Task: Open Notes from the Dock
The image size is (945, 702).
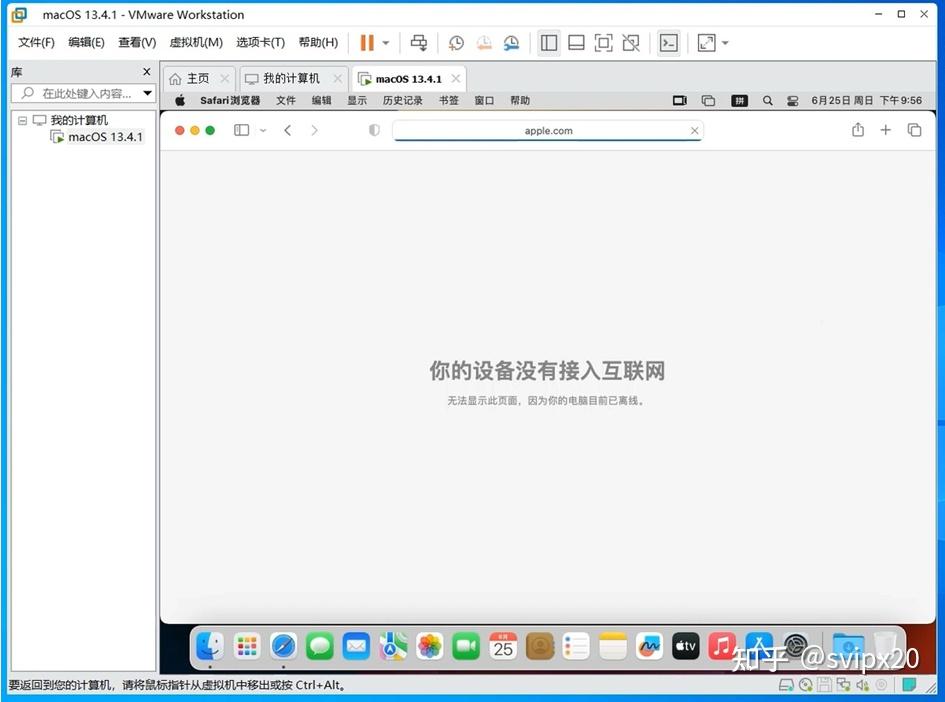Action: (613, 647)
